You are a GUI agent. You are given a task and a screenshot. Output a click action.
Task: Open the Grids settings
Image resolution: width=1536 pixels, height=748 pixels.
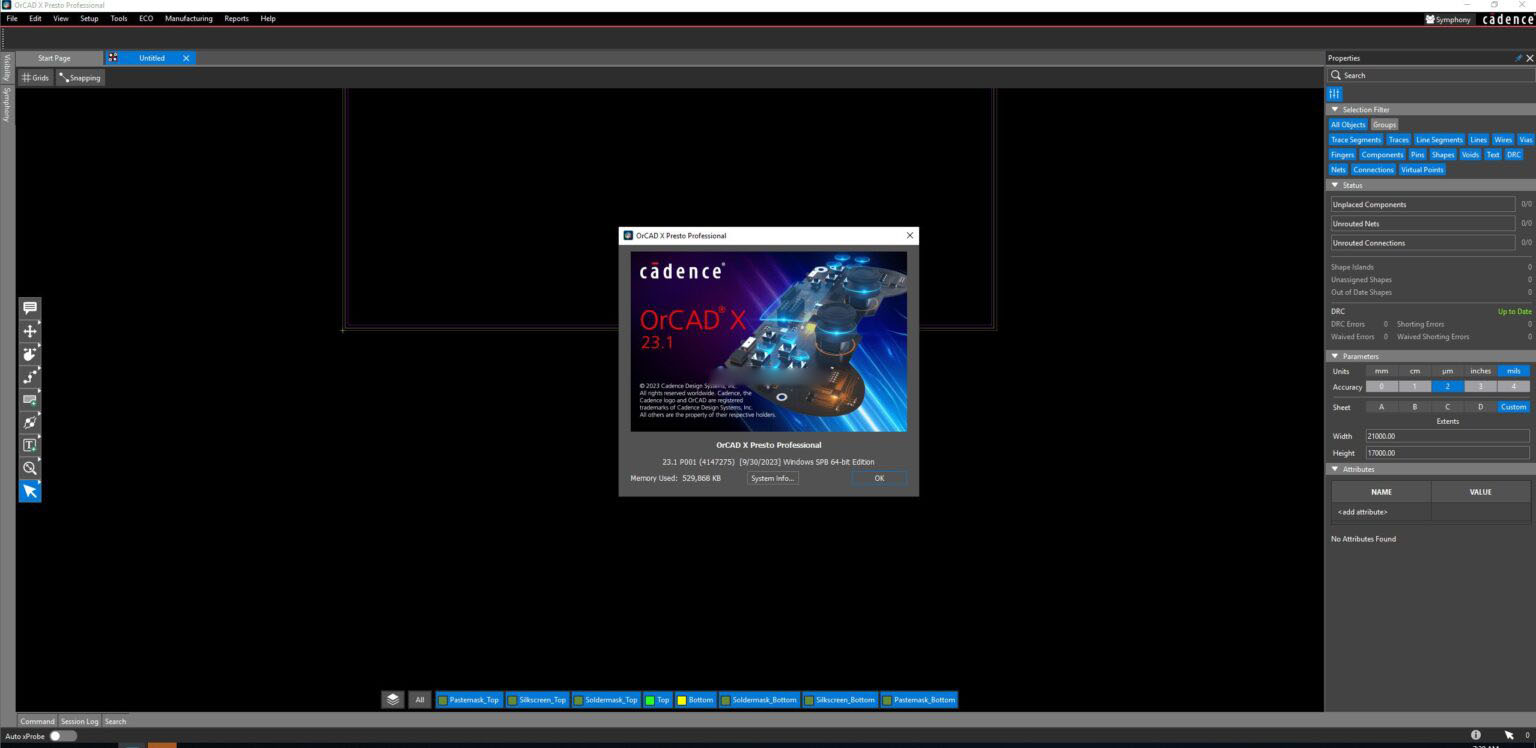35,78
